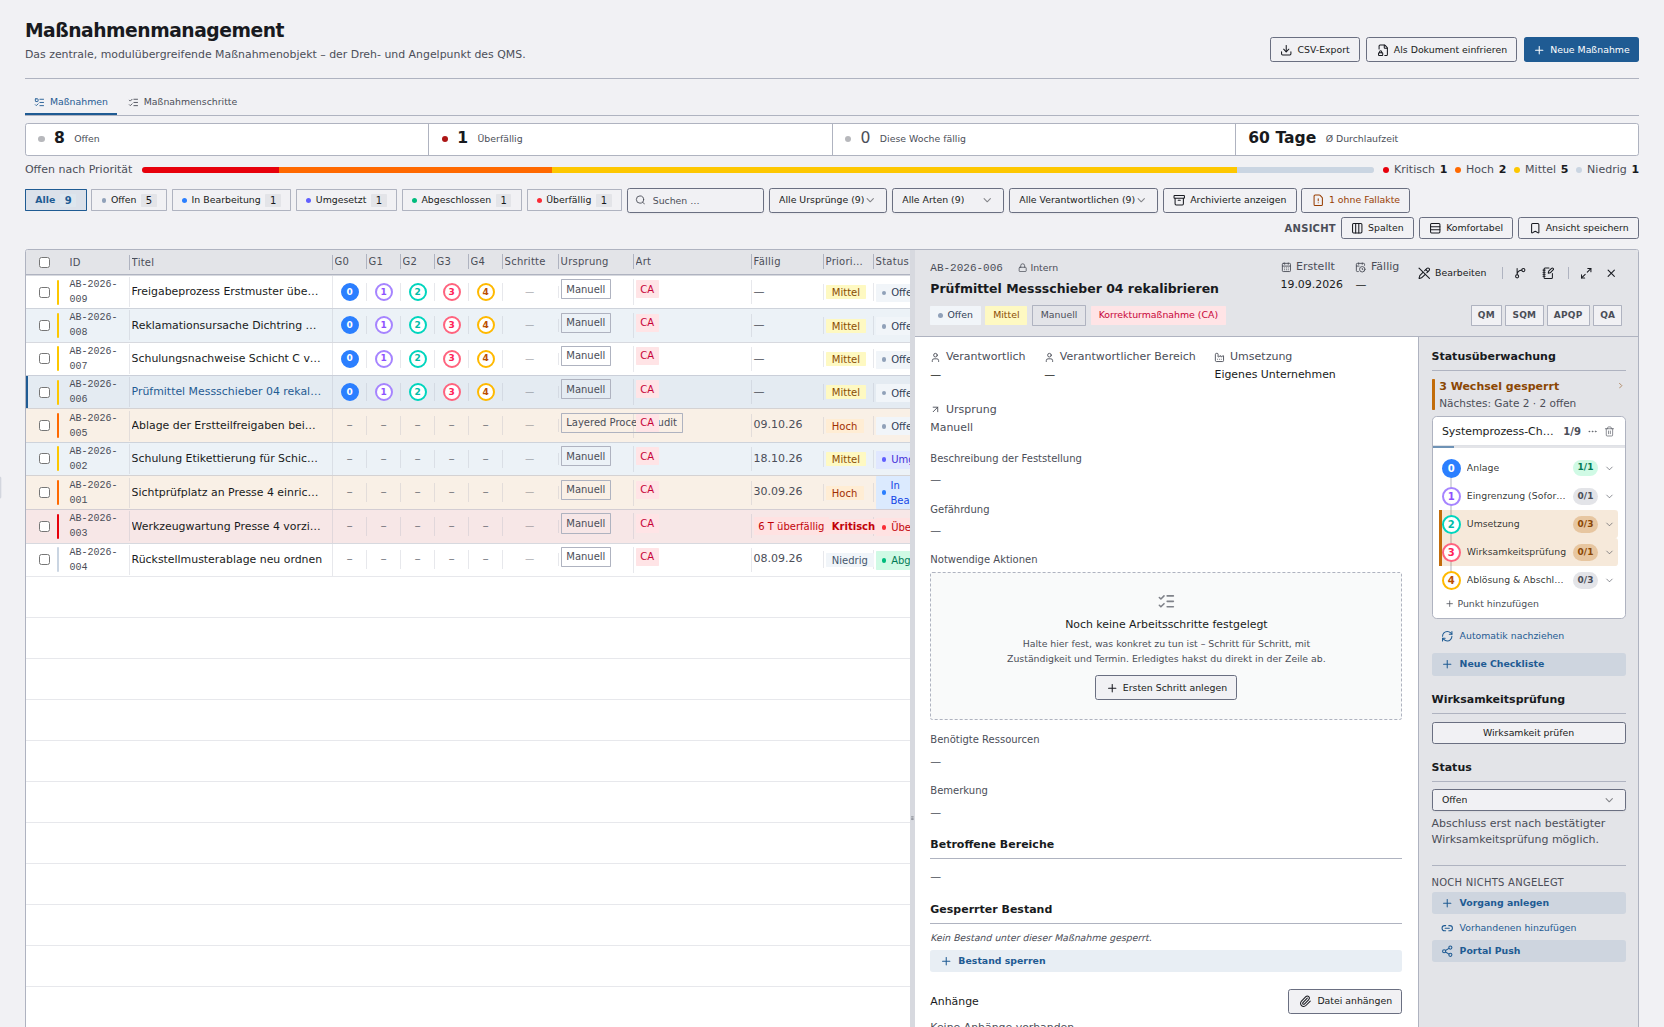
Task: Check the row checkbox for AB-2026-005
Action: pyautogui.click(x=44, y=426)
